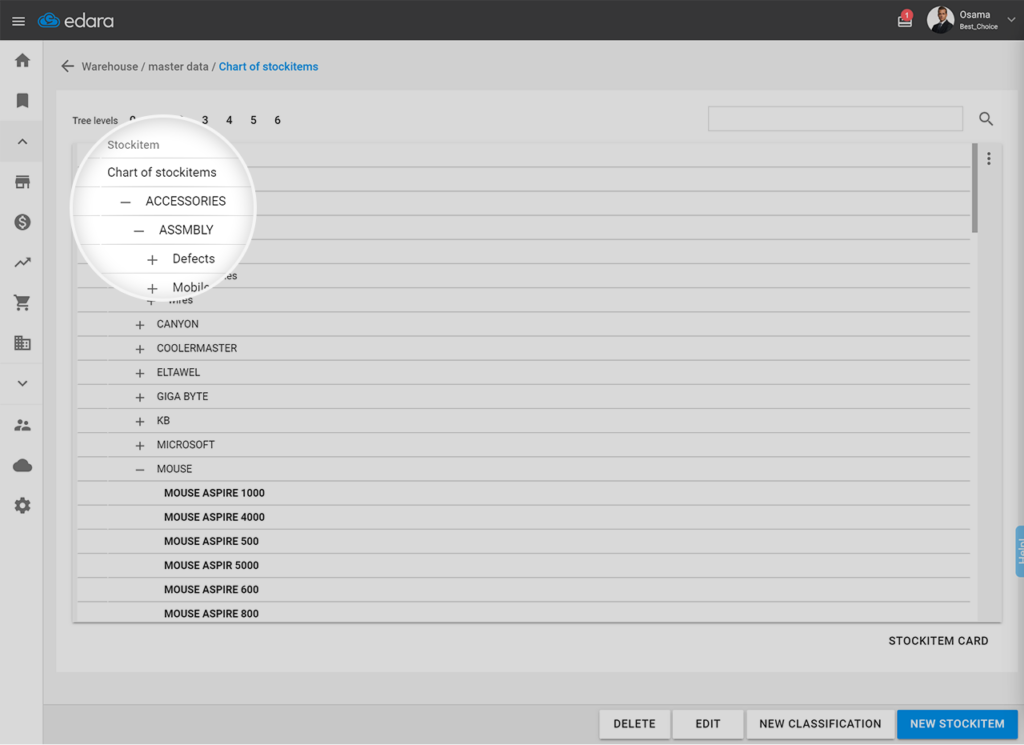Select the CANYON classification label
Screen dimensions: 1024x745
pyautogui.click(x=178, y=324)
